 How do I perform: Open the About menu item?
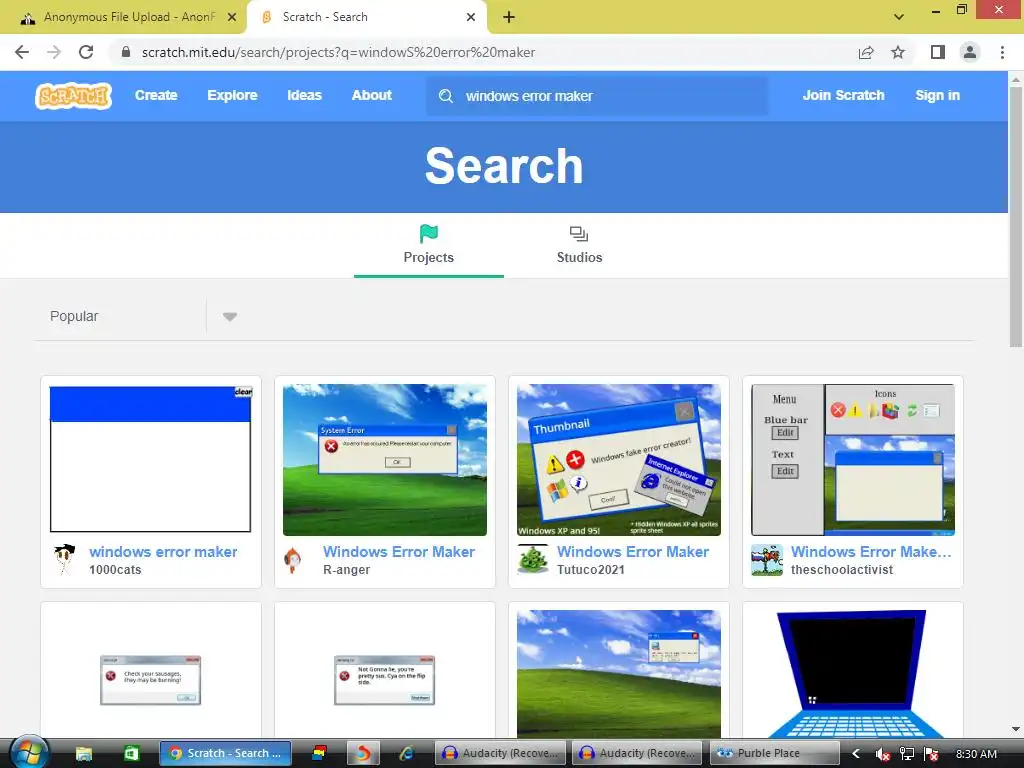(x=372, y=95)
